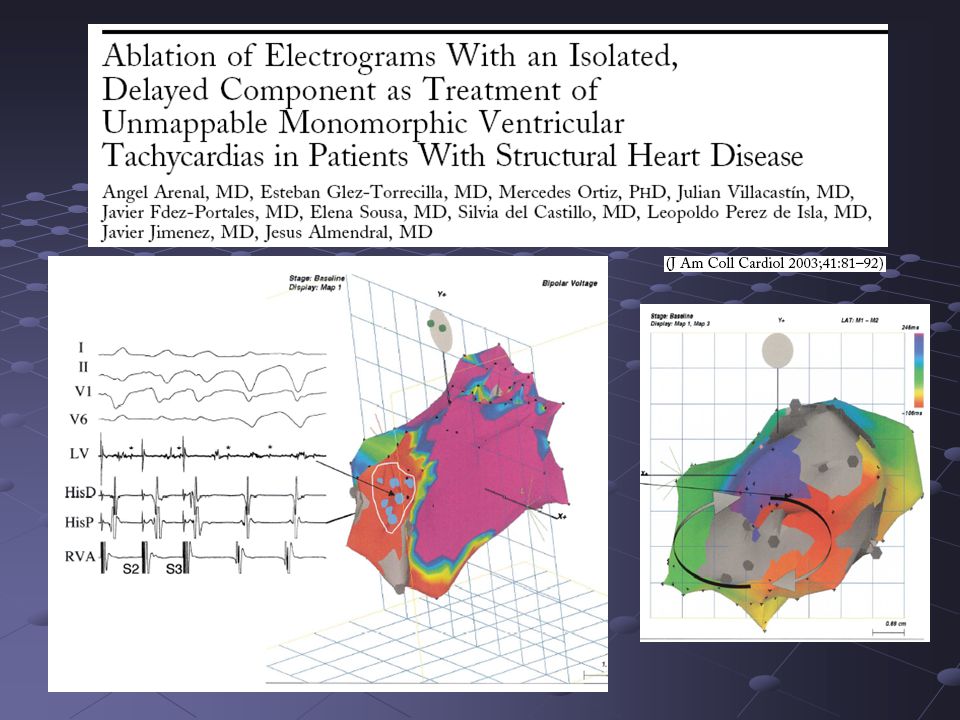Image resolution: width=960 pixels, height=720 pixels.
Task: Click the "S2" stimulus marker label
Action: point(130,569)
